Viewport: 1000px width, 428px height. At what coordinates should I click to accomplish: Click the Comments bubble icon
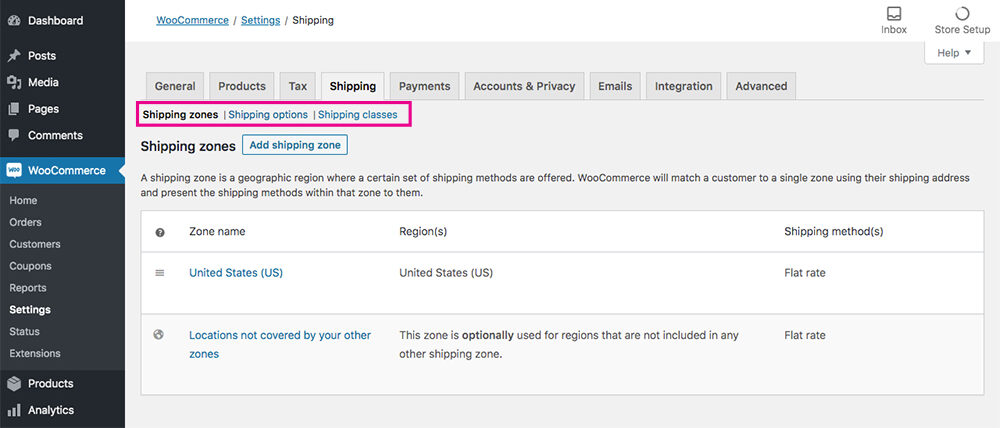pos(14,135)
